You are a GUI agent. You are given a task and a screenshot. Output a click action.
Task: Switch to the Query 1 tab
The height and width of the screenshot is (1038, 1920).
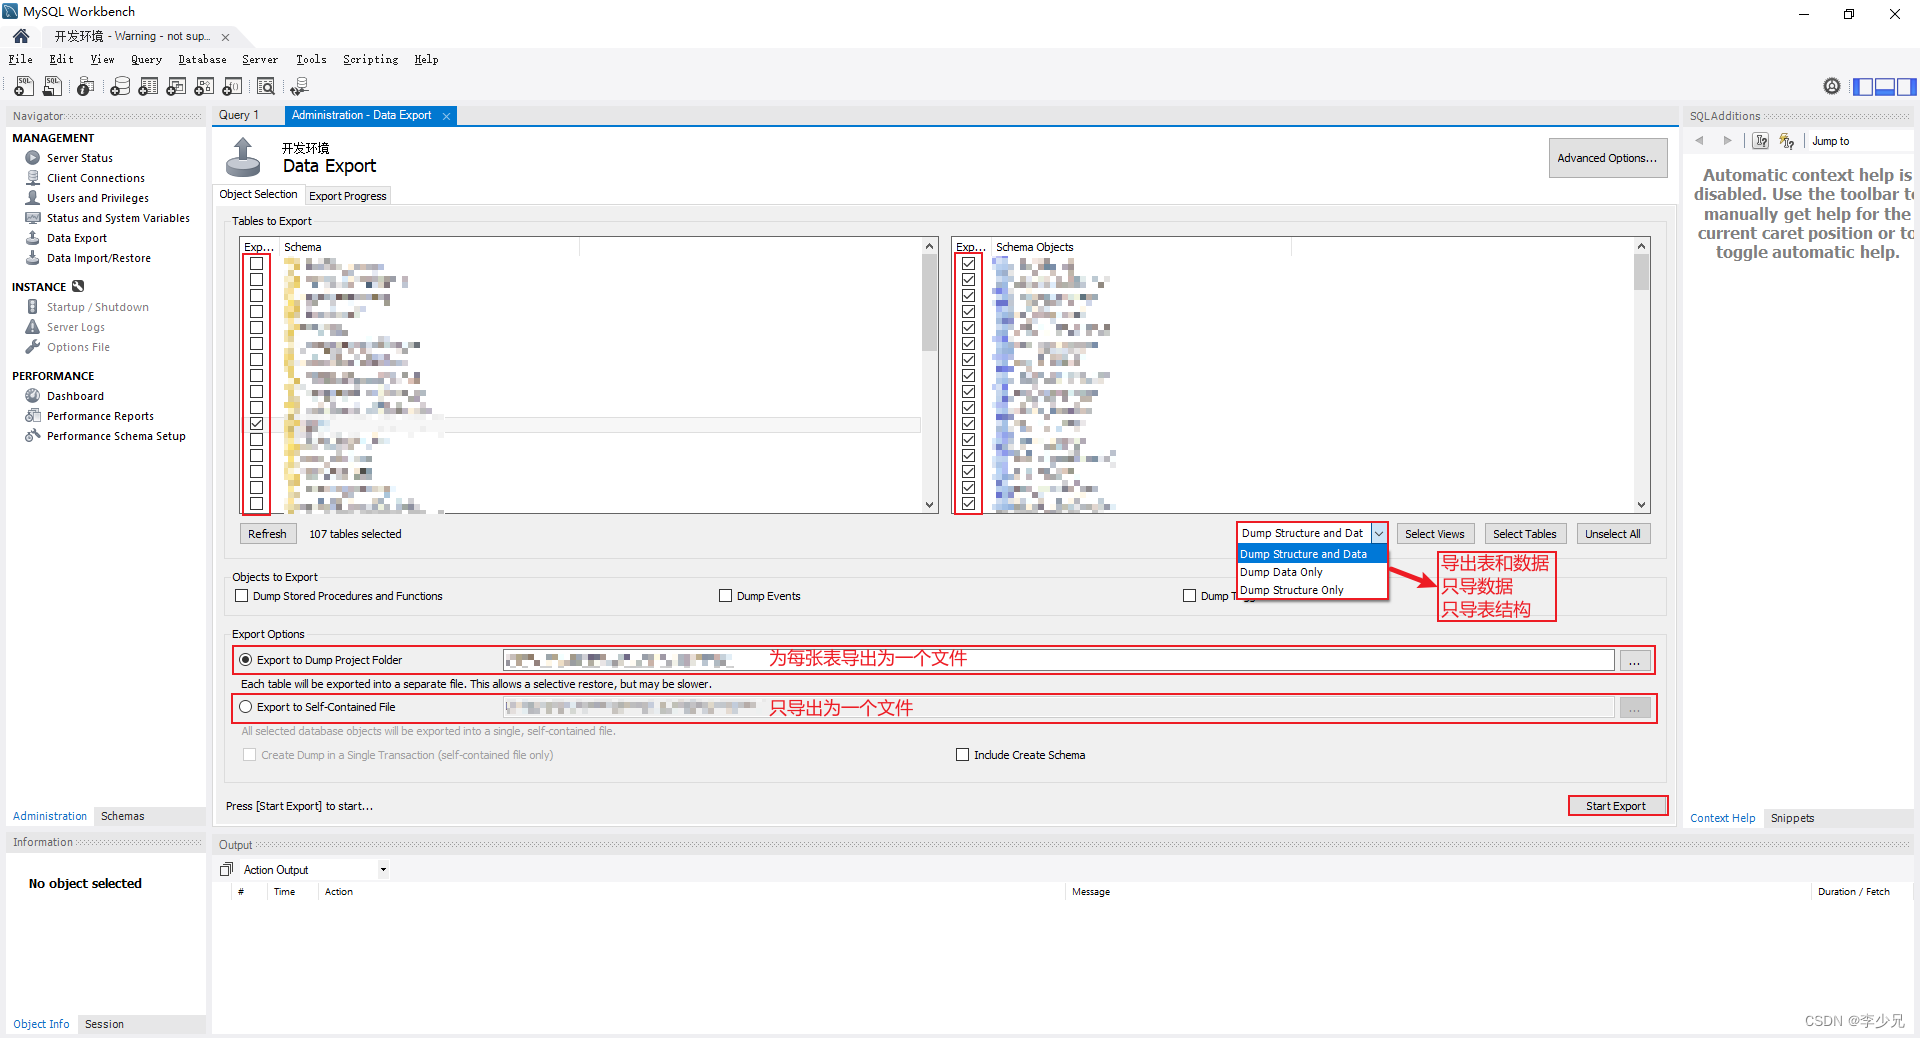click(x=239, y=115)
